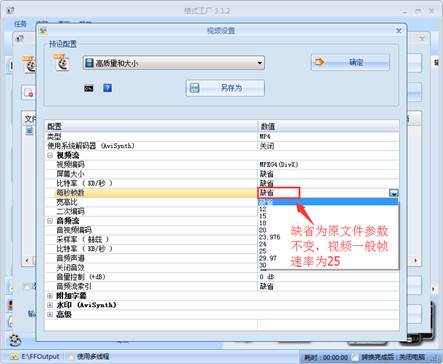Click the film reel icon in the main window's lower-left corner

[x=15, y=340]
